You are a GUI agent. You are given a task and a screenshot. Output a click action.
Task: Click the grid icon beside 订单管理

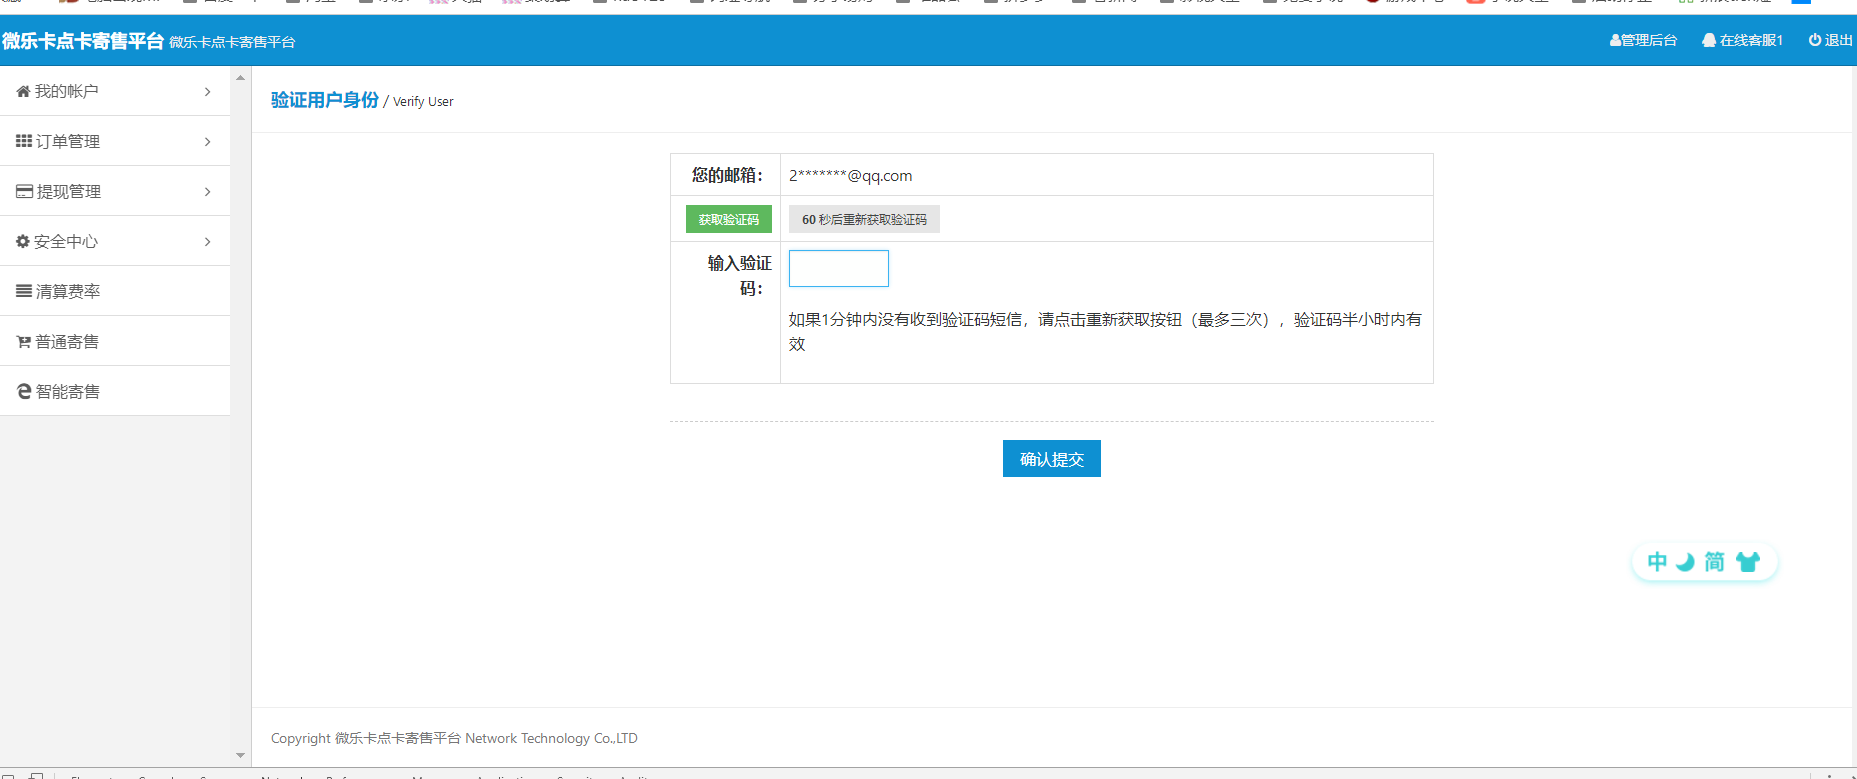(24, 141)
